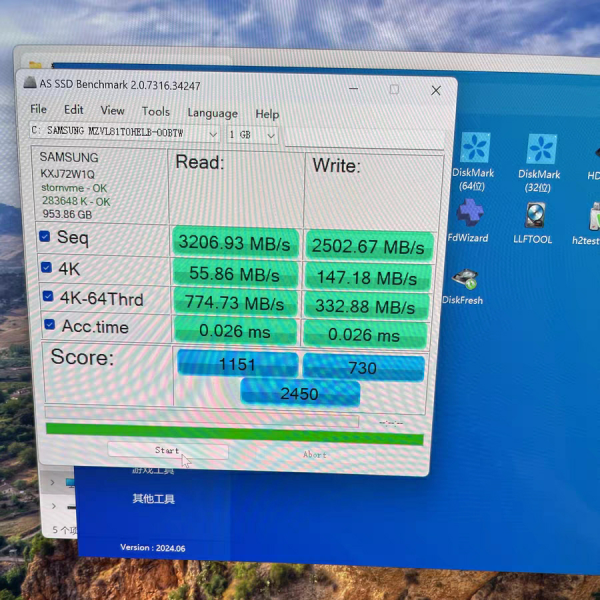Click the green benchmark progress bar
Image resolution: width=600 pixels, height=600 pixels.
point(234,435)
